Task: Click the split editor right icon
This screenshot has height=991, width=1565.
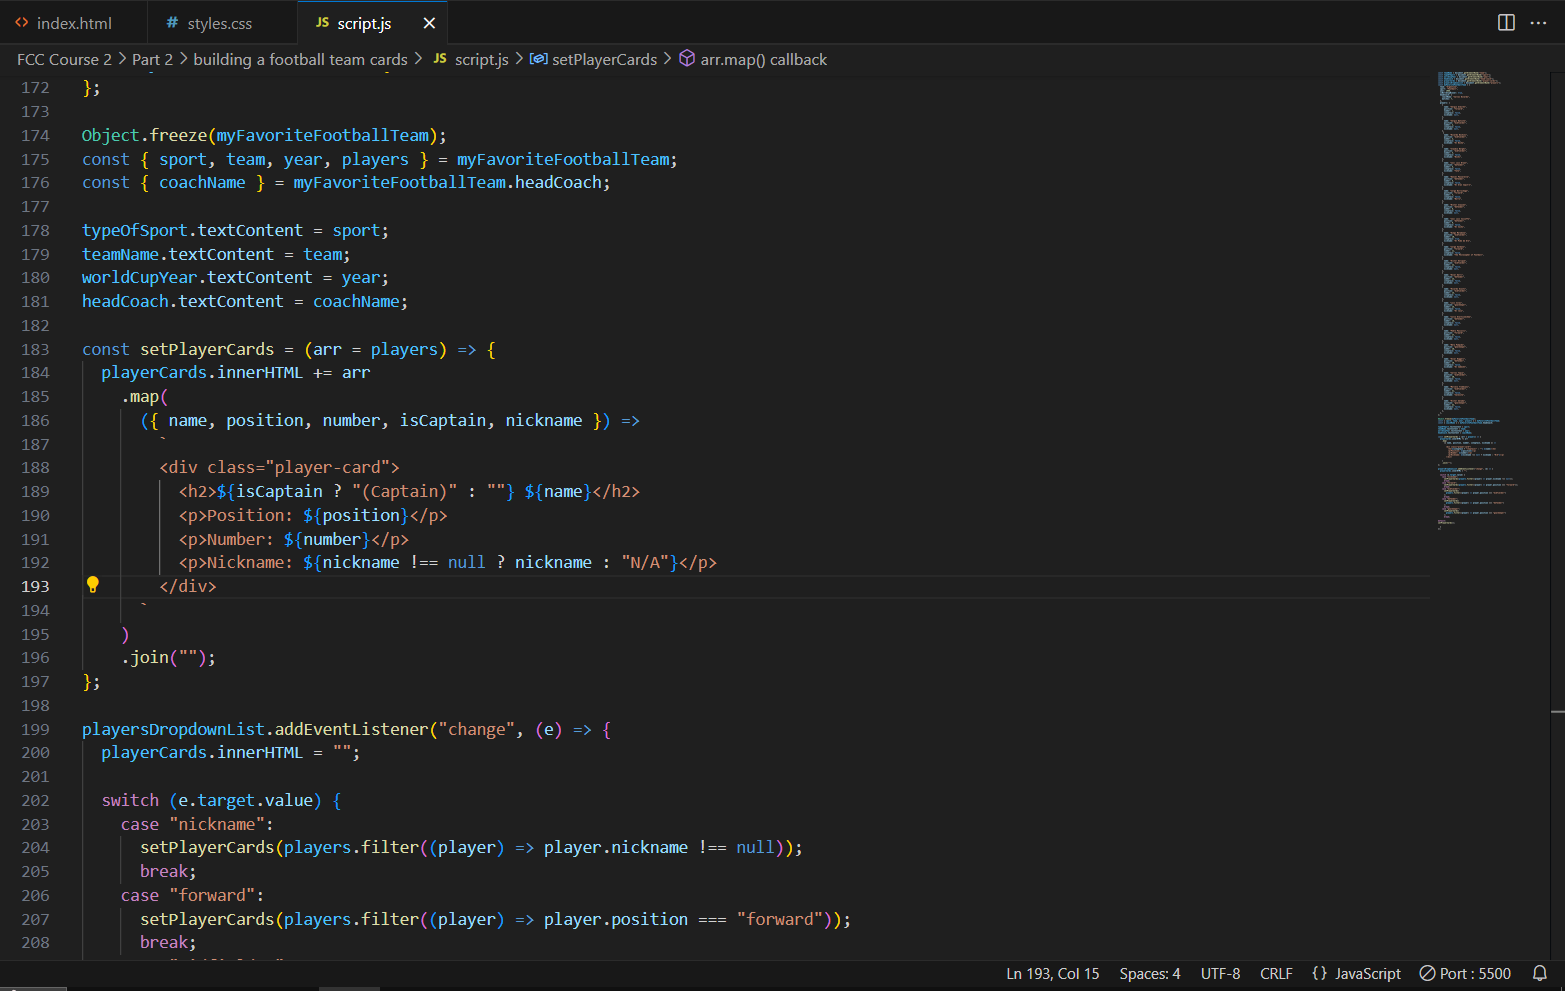Action: pos(1506,23)
